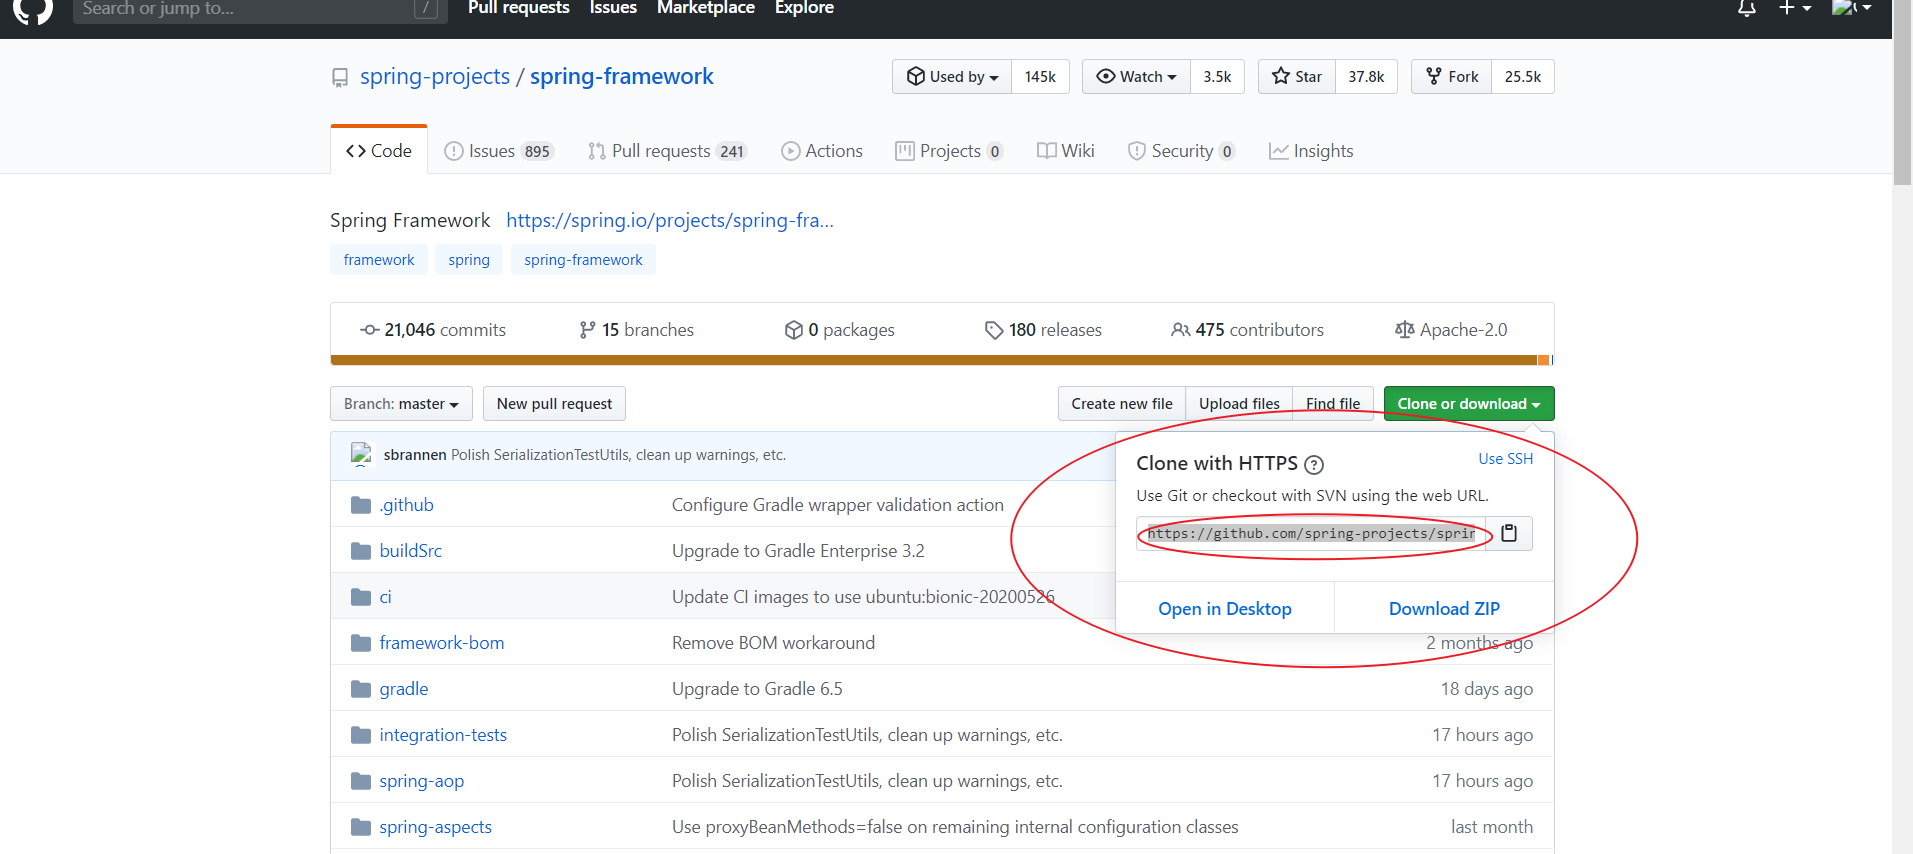The height and width of the screenshot is (854, 1913).
Task: Expand the Watch dropdown
Action: tap(1136, 77)
